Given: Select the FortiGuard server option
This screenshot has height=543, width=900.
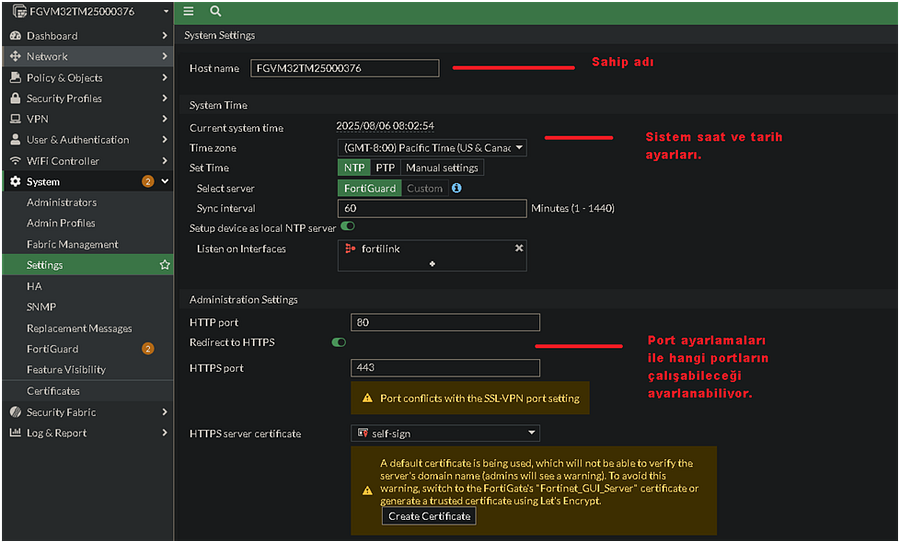Looking at the screenshot, I should 370,188.
